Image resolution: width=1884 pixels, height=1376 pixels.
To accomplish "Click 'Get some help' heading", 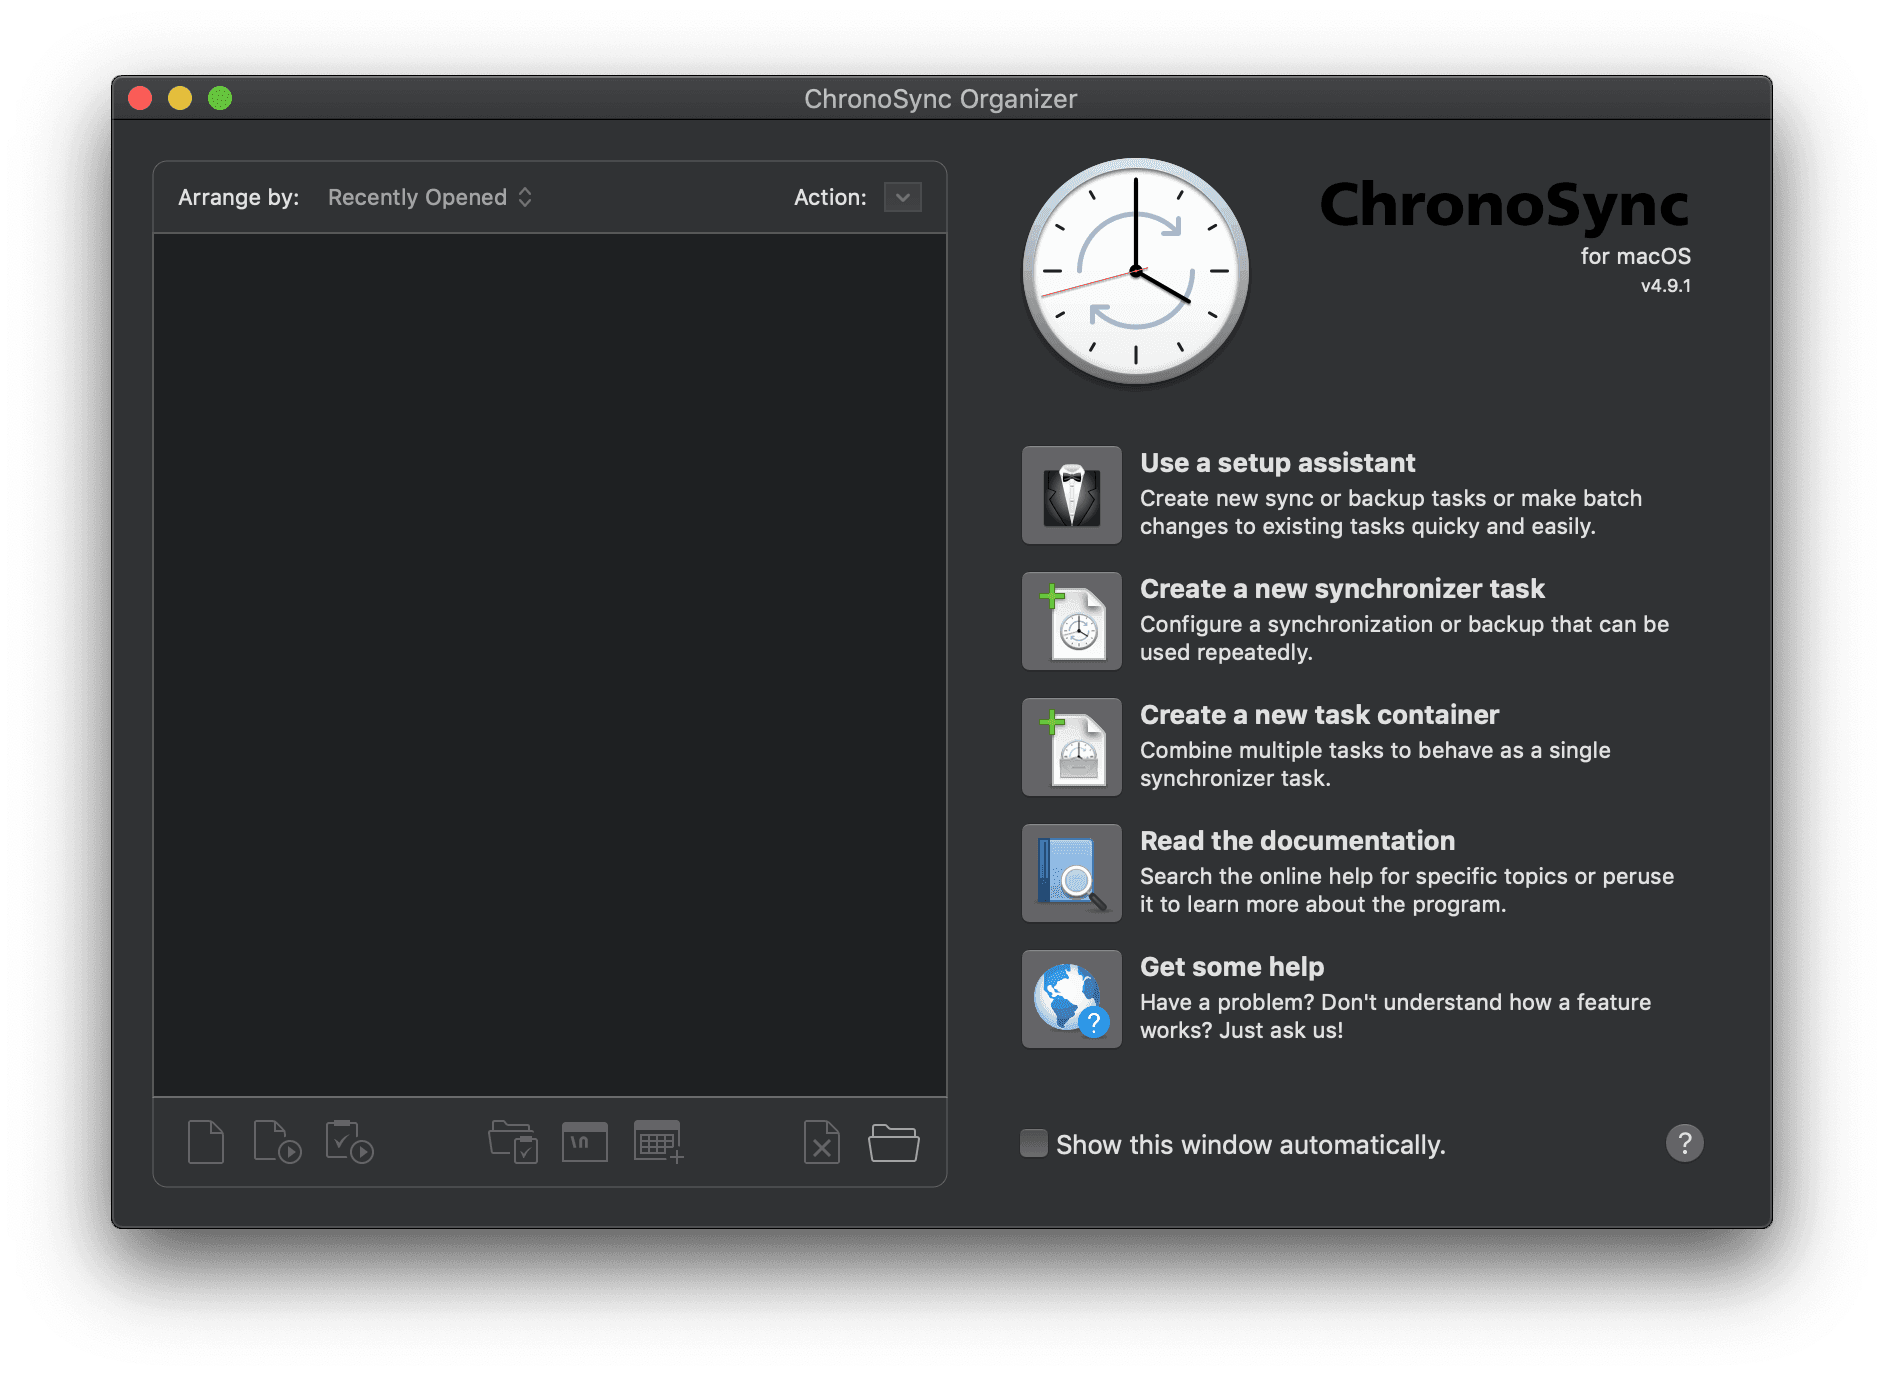I will pos(1232,967).
